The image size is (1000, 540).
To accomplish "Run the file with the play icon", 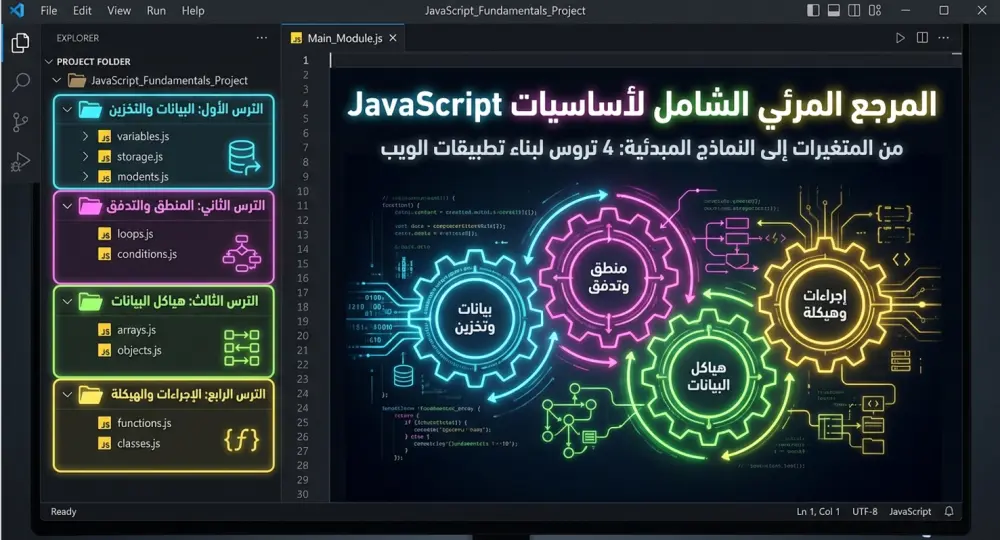I will tap(900, 38).
